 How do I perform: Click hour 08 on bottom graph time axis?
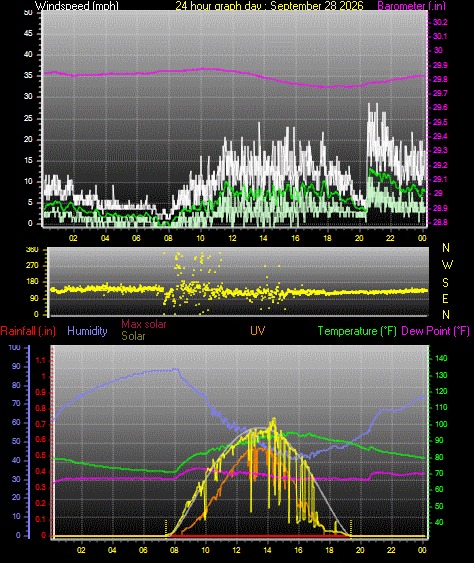click(x=174, y=550)
